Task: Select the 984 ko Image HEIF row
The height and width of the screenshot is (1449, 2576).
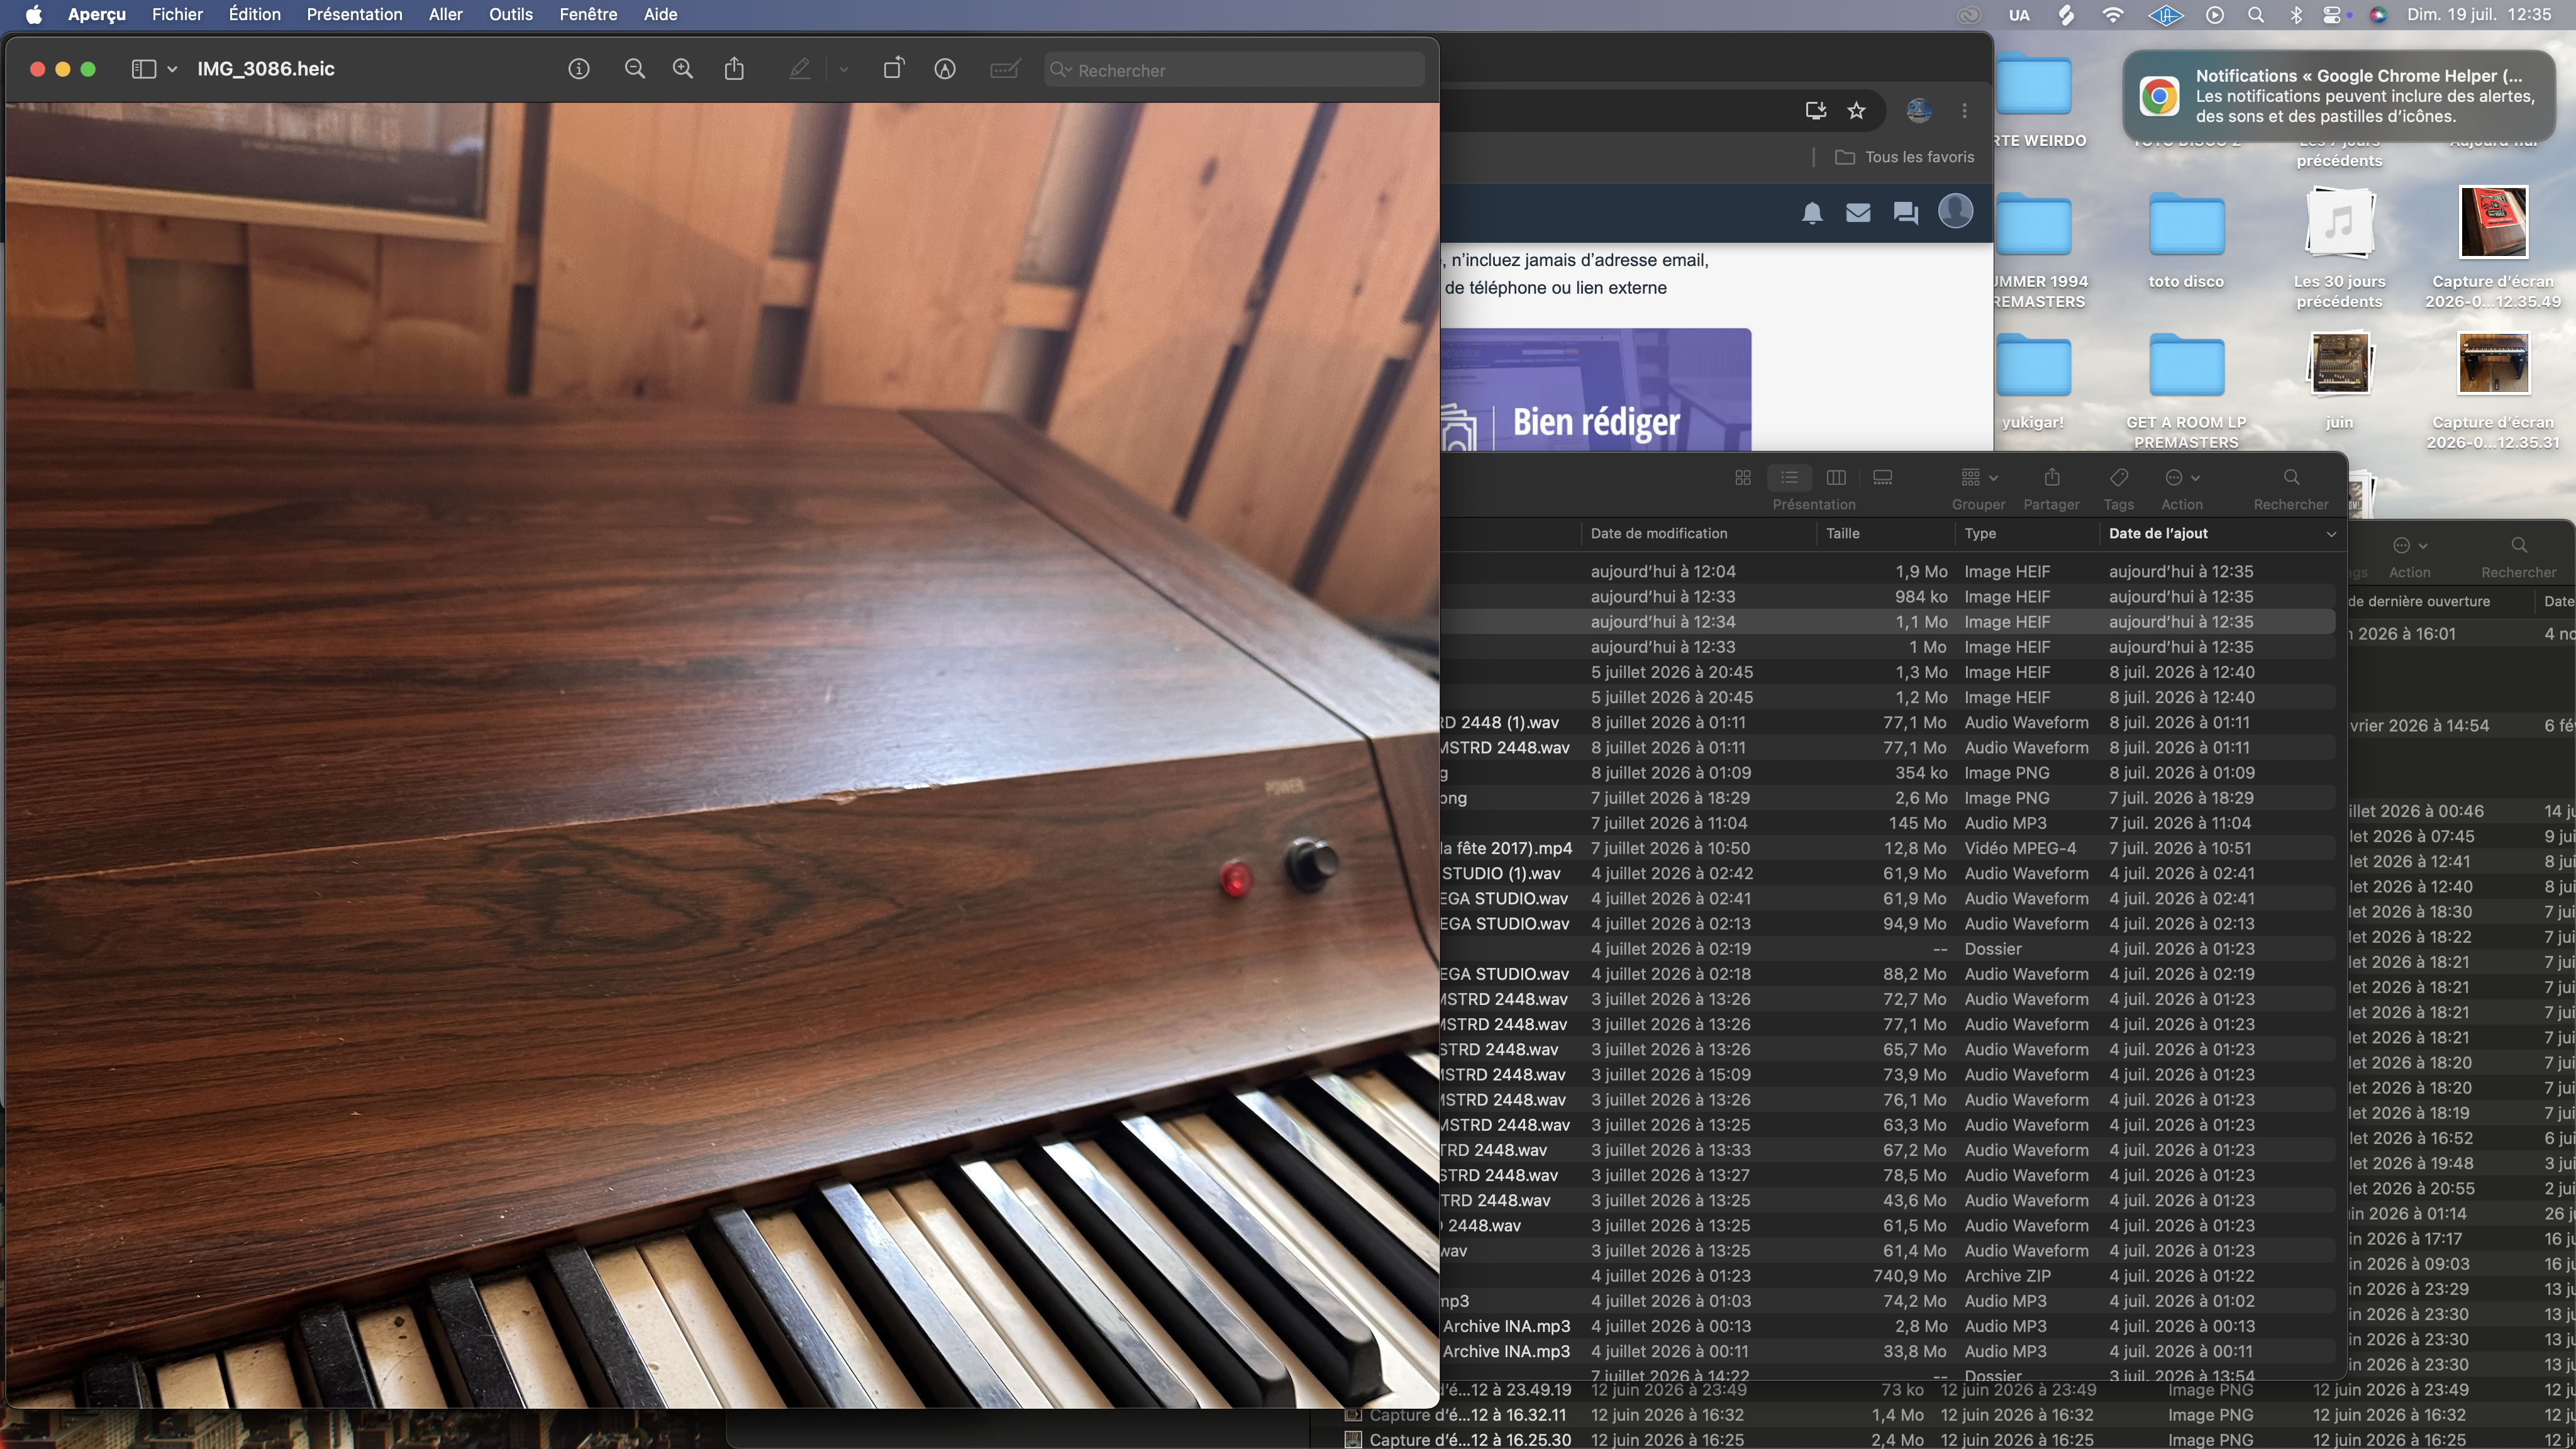Action: pyautogui.click(x=1888, y=597)
